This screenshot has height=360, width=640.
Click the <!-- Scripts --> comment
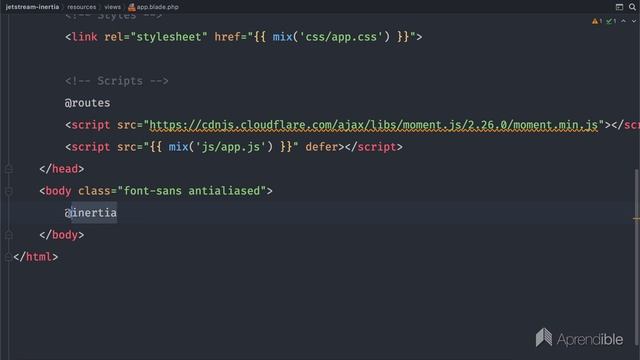[x=117, y=81]
